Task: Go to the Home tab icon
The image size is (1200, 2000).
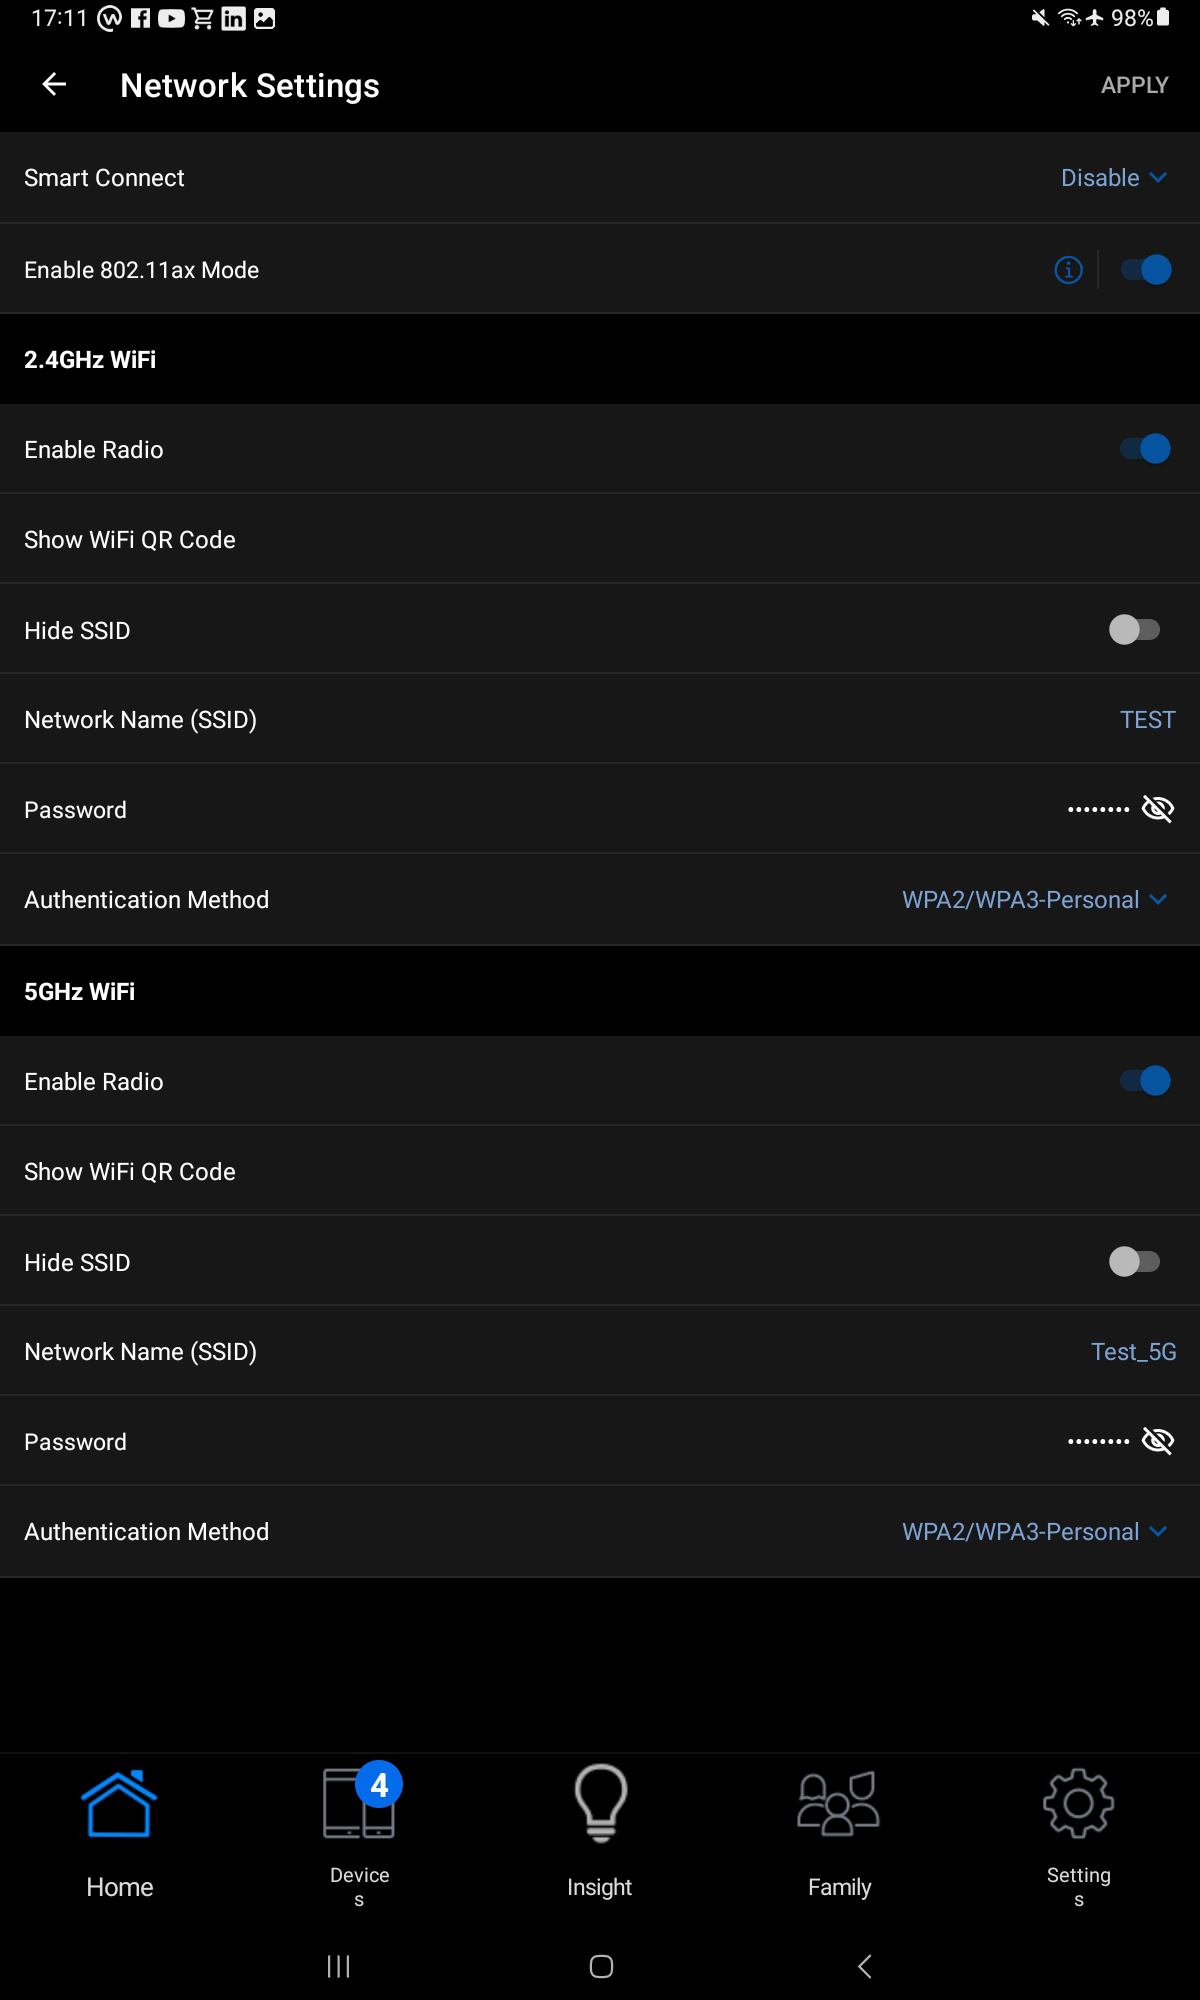Action: pos(119,1805)
